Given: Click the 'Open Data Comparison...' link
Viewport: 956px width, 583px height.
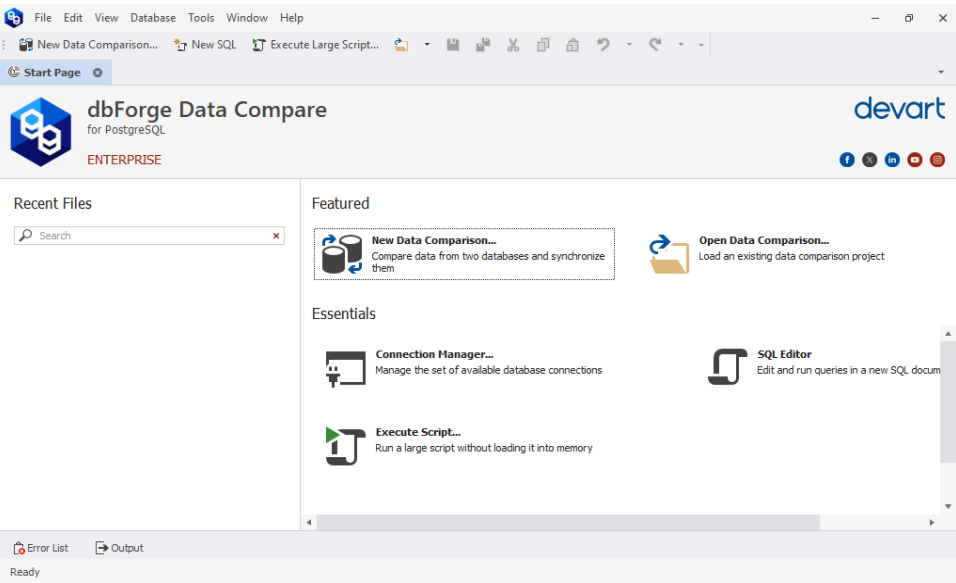Looking at the screenshot, I should click(764, 240).
